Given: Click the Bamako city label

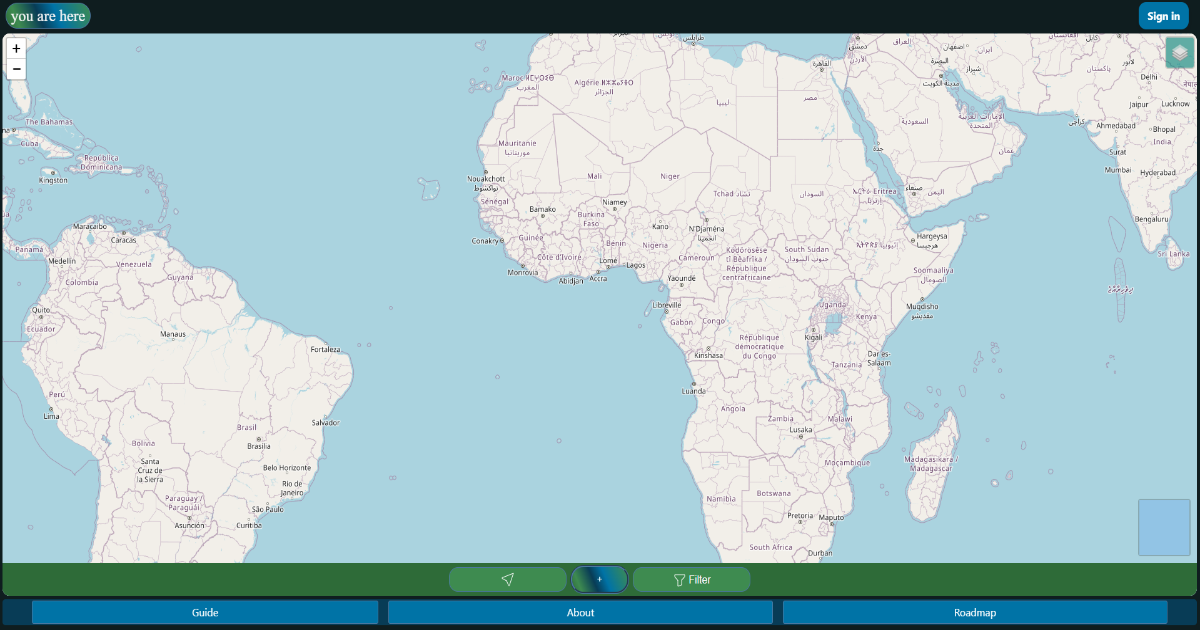Looking at the screenshot, I should coord(542,209).
